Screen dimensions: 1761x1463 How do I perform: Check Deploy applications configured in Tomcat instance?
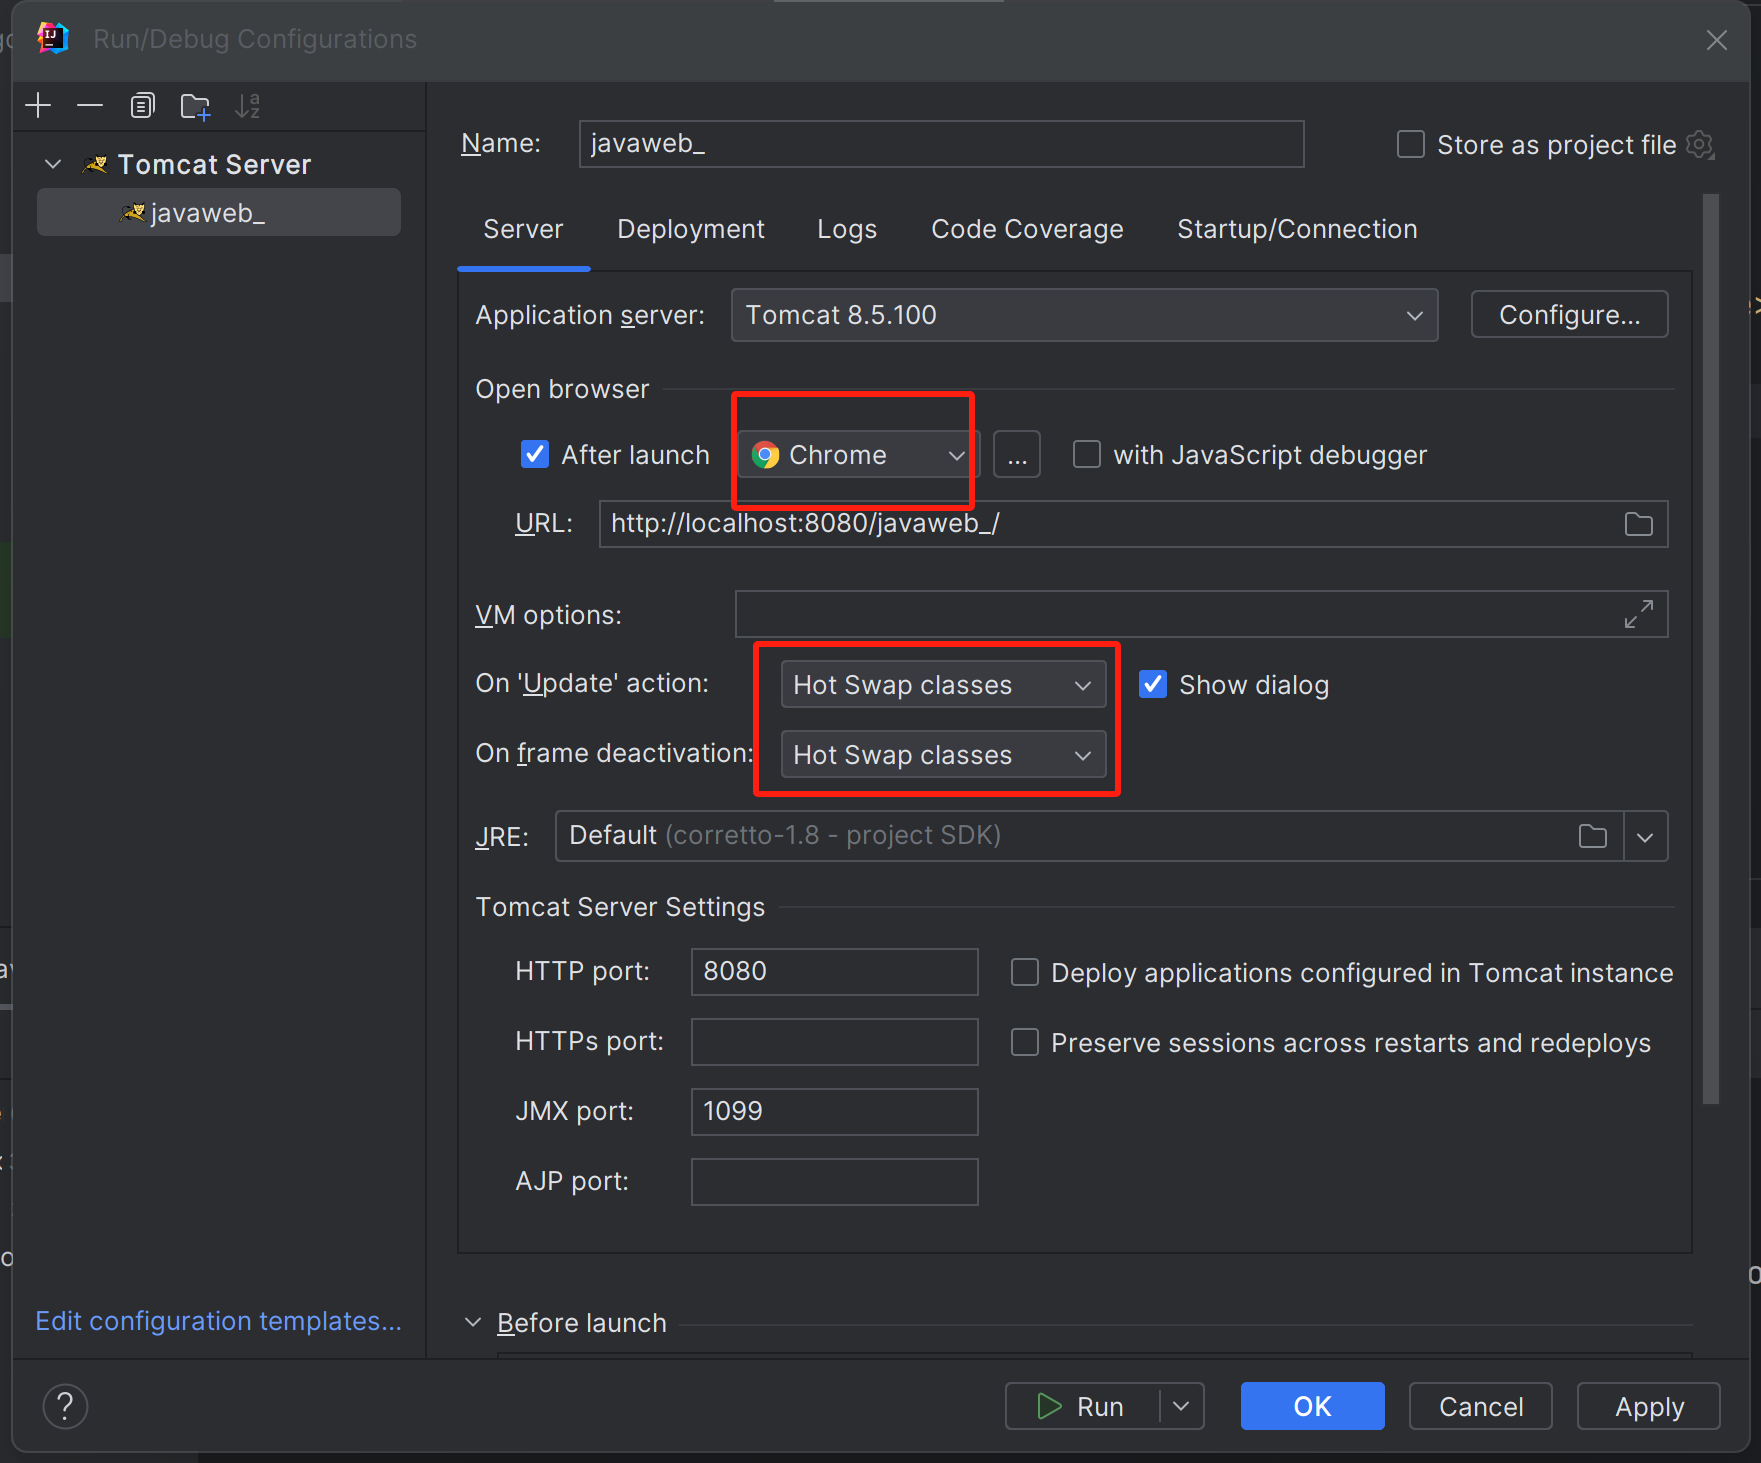coord(1024,973)
